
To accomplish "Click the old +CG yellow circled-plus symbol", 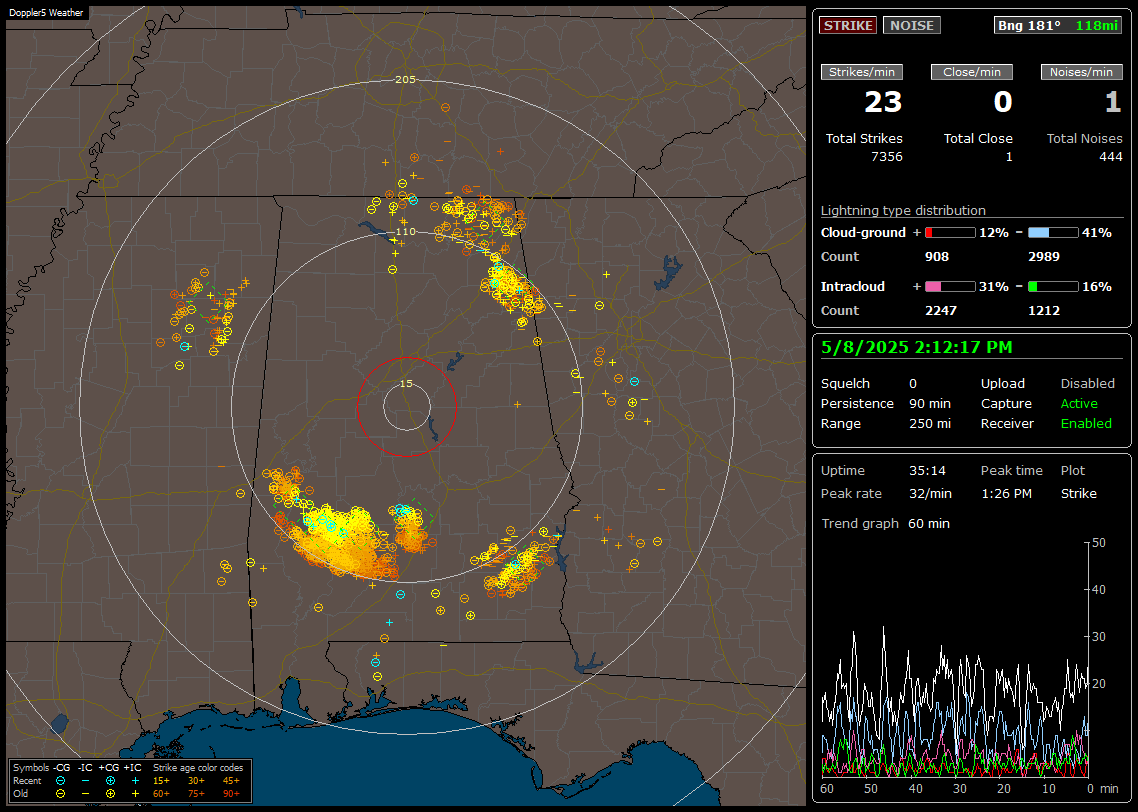I will (x=110, y=794).
